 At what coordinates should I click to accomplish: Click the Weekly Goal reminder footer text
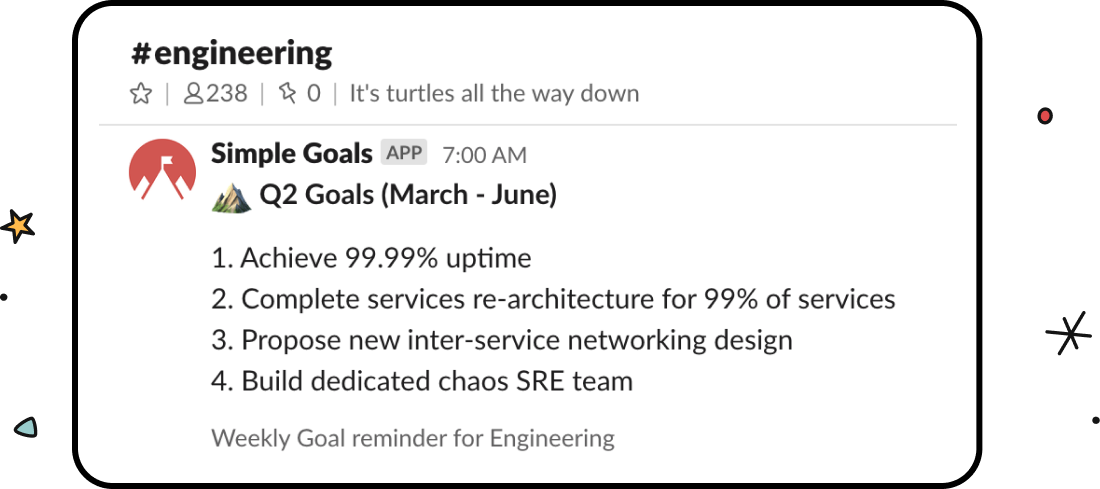[413, 439]
